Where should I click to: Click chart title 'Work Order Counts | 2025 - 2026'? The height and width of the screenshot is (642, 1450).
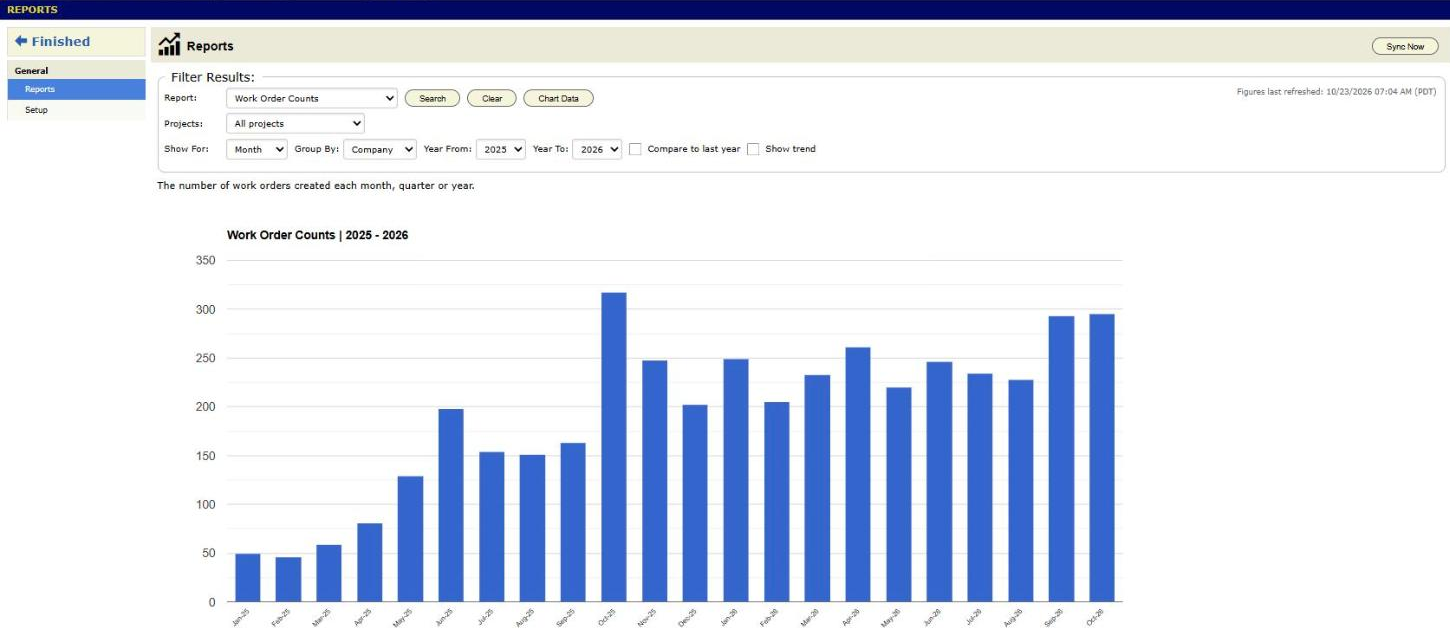317,235
